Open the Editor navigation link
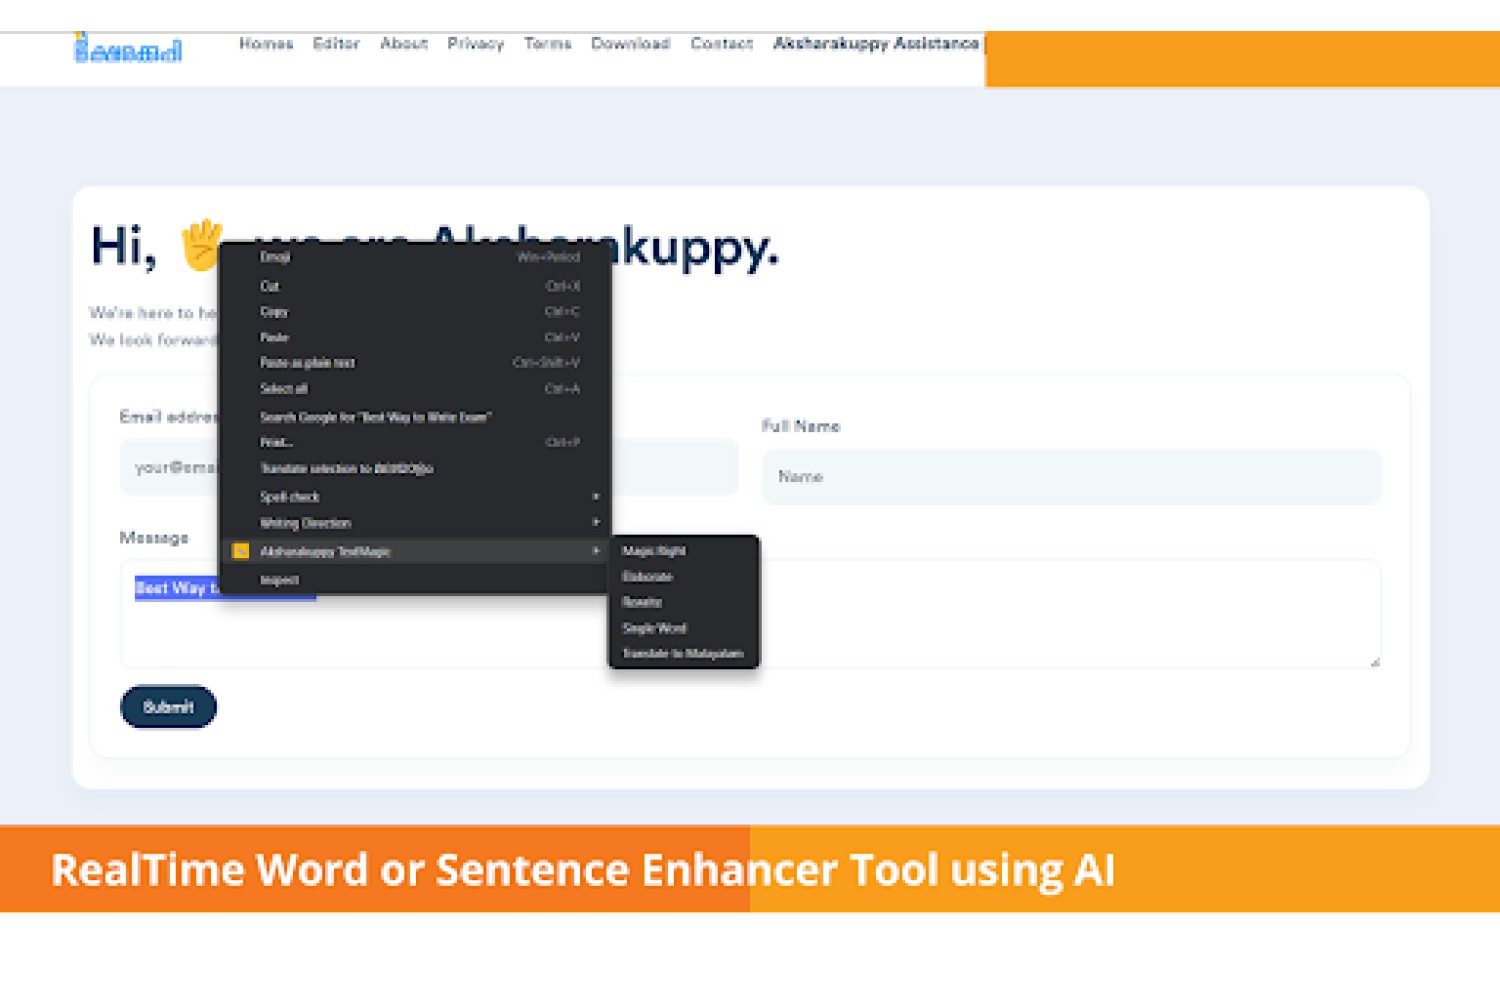Viewport: 1500px width, 1000px height. point(336,43)
